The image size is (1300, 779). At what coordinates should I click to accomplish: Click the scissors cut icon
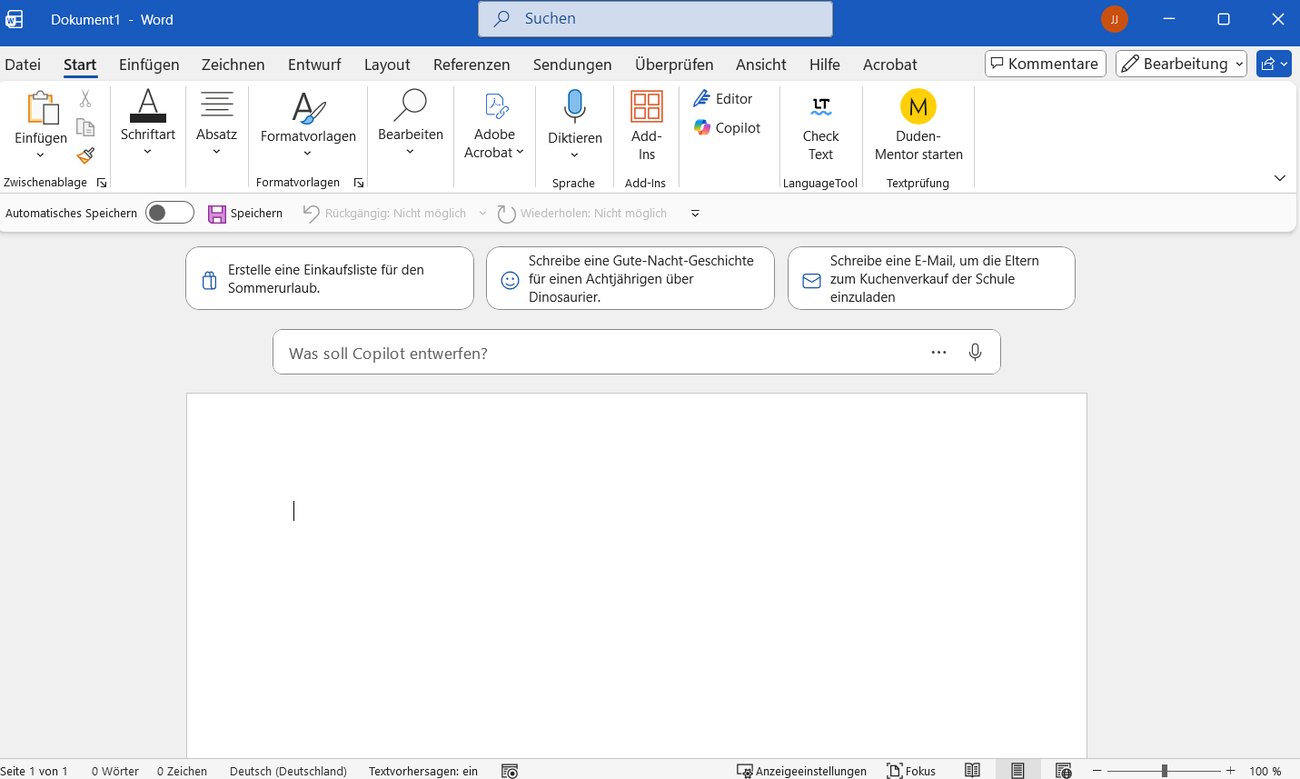coord(85,99)
